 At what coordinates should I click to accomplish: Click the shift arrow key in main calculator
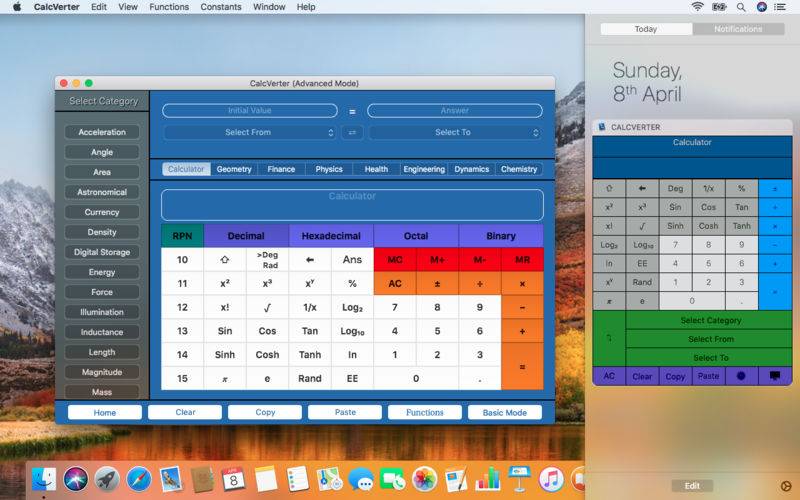click(x=224, y=260)
